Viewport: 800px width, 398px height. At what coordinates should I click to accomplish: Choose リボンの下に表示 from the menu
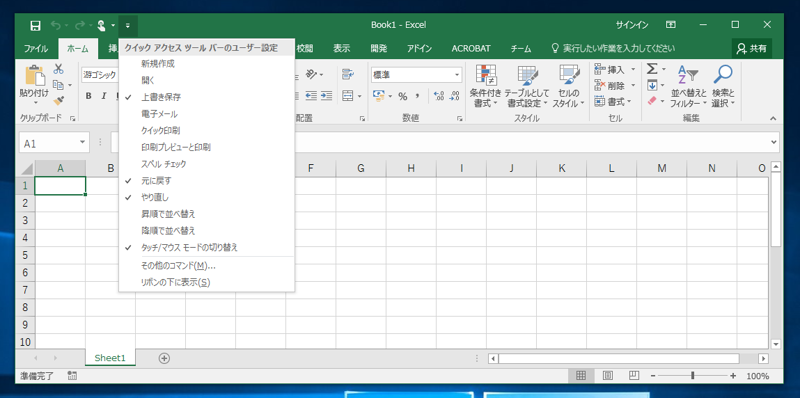pyautogui.click(x=207, y=282)
